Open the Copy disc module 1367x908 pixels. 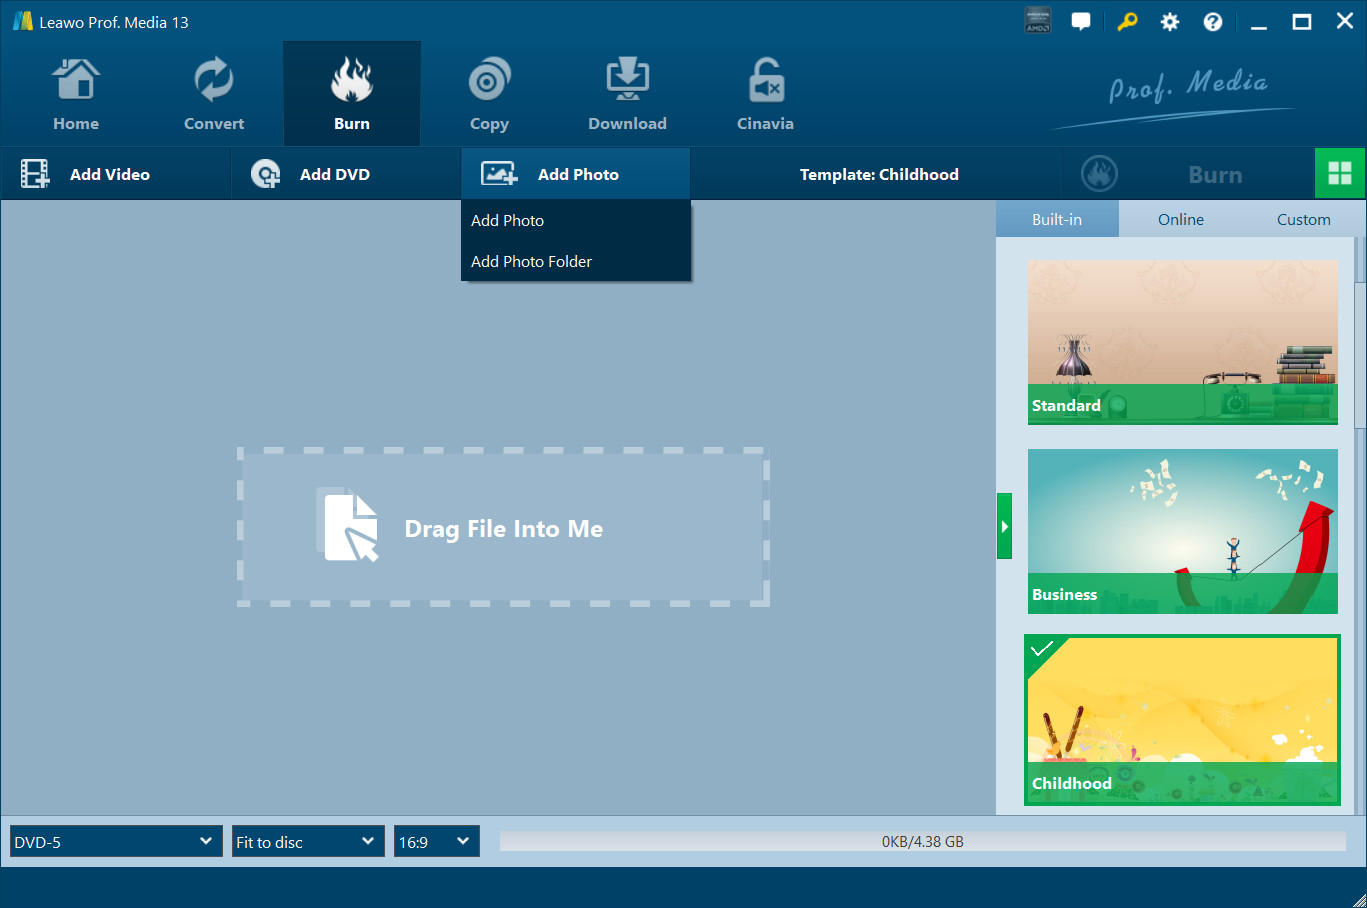pyautogui.click(x=489, y=81)
